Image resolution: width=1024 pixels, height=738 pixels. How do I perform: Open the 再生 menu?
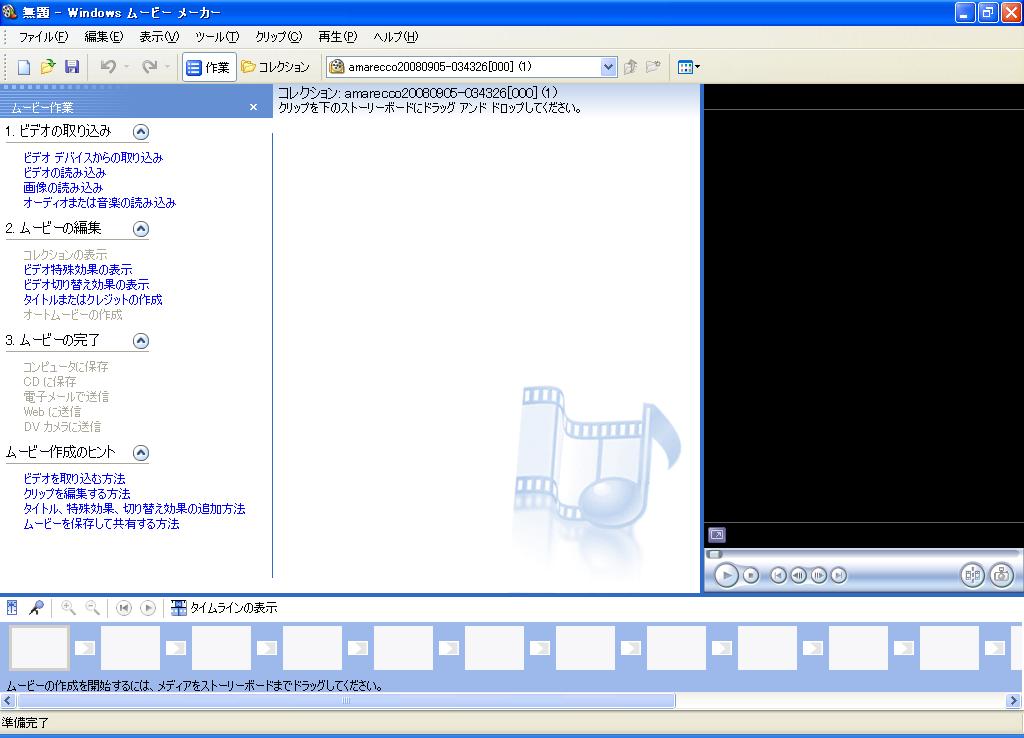click(338, 37)
